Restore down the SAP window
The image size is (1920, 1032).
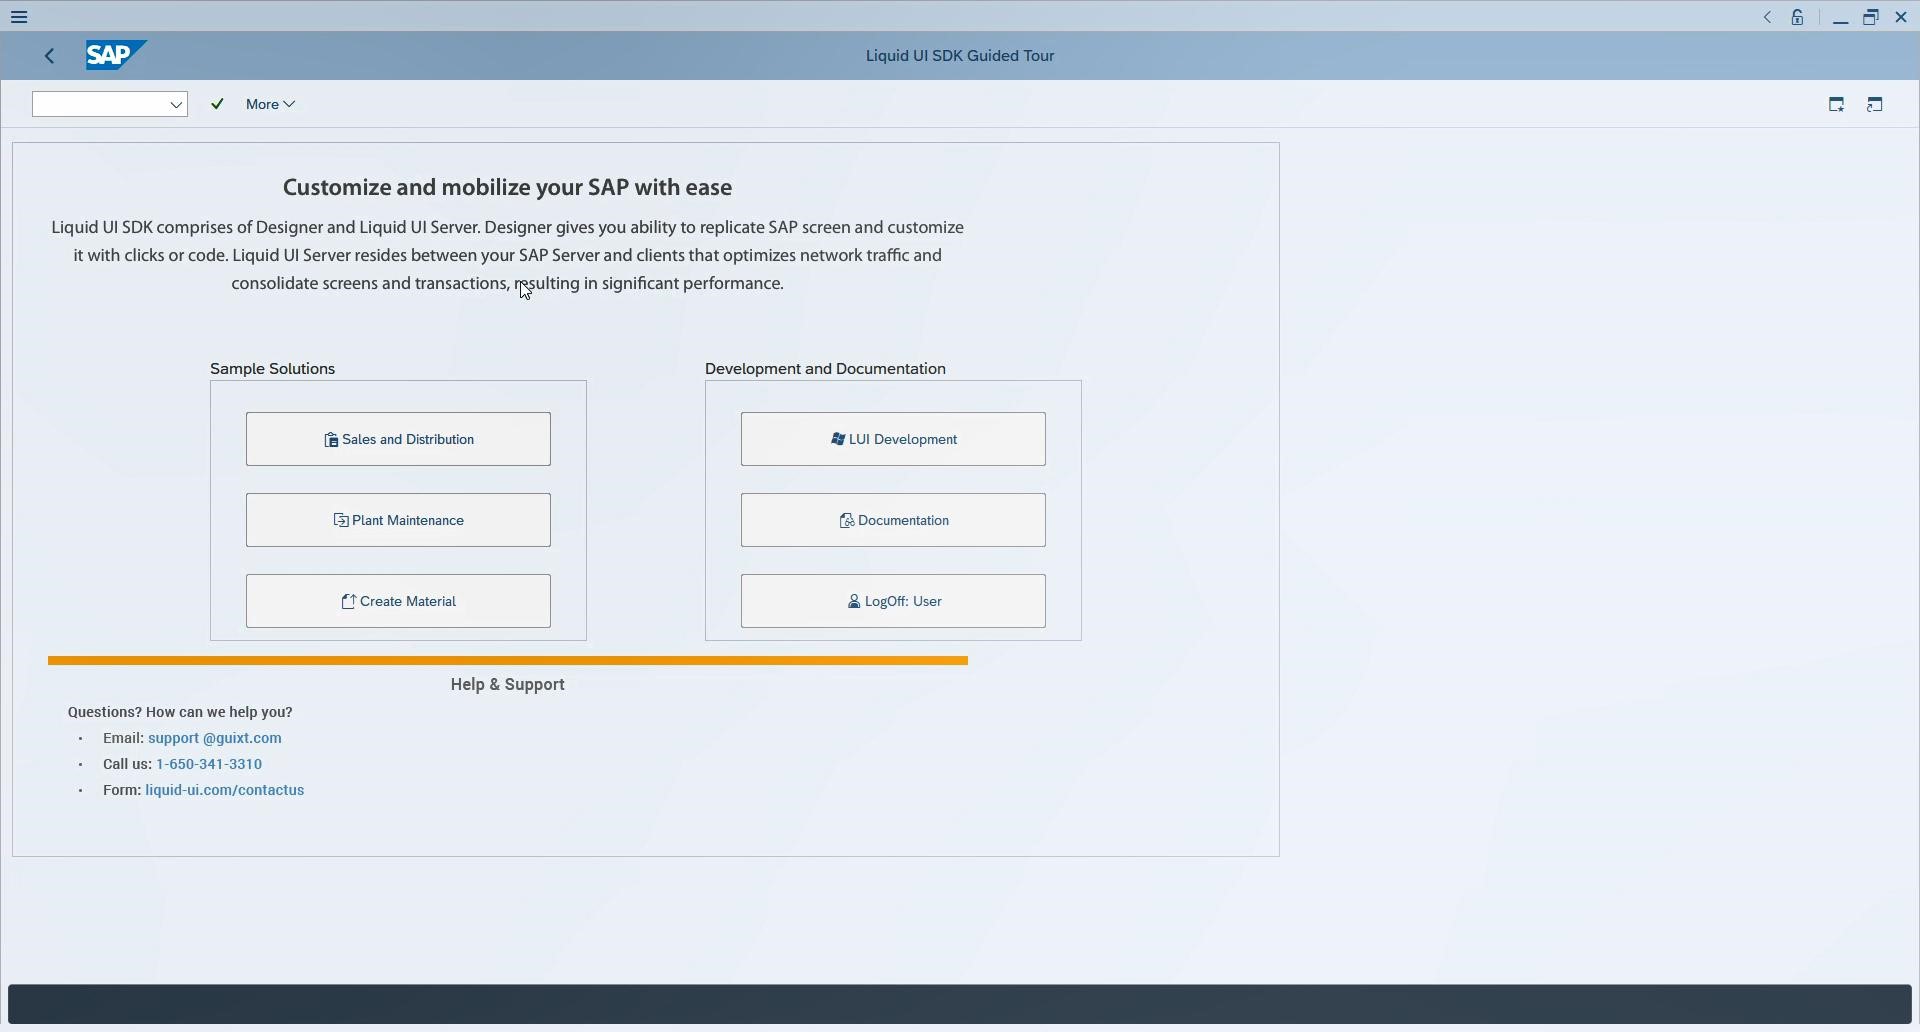[1872, 17]
